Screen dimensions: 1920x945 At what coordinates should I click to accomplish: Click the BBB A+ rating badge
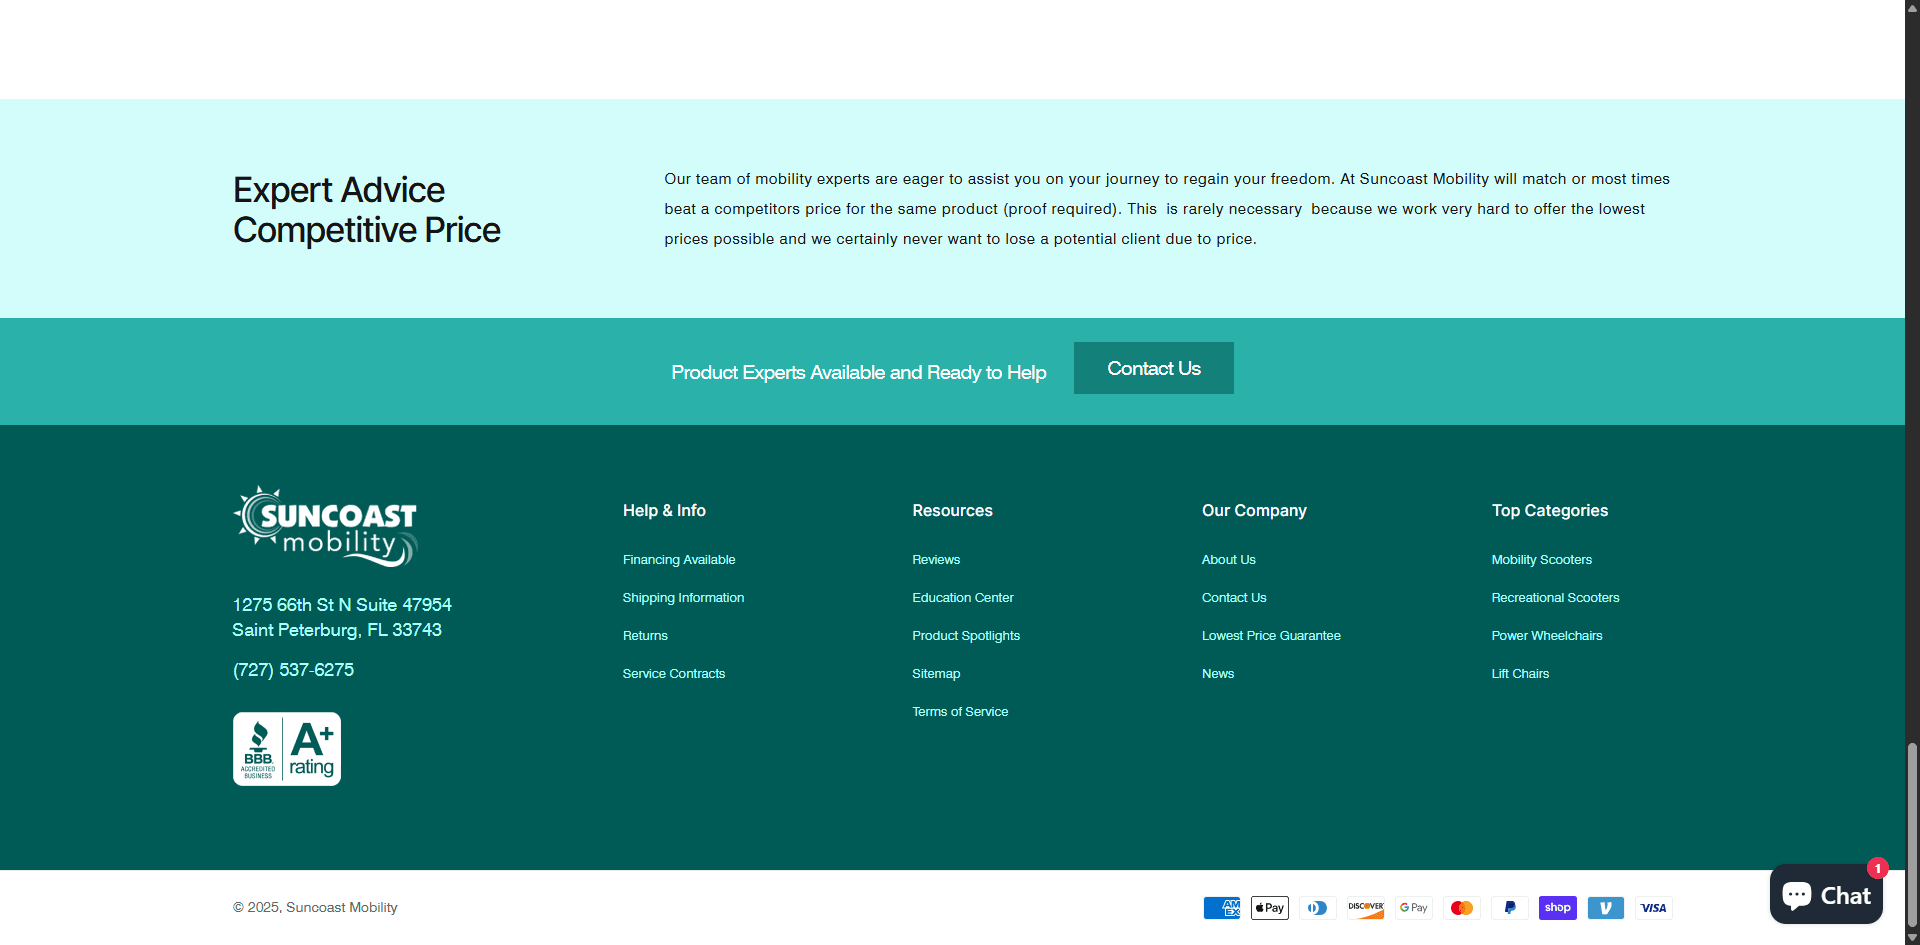[x=286, y=748]
